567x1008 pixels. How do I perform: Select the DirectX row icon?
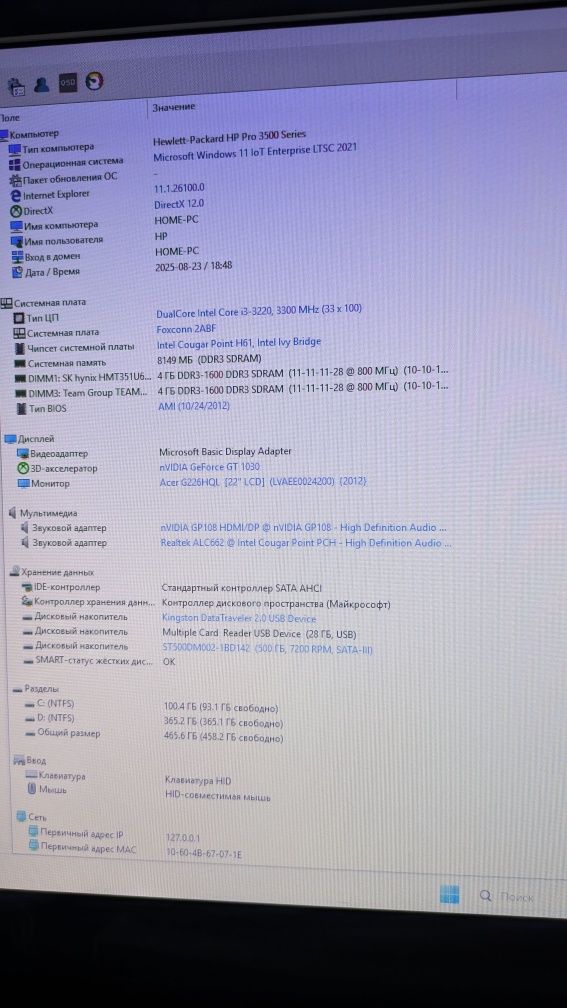tap(16, 210)
